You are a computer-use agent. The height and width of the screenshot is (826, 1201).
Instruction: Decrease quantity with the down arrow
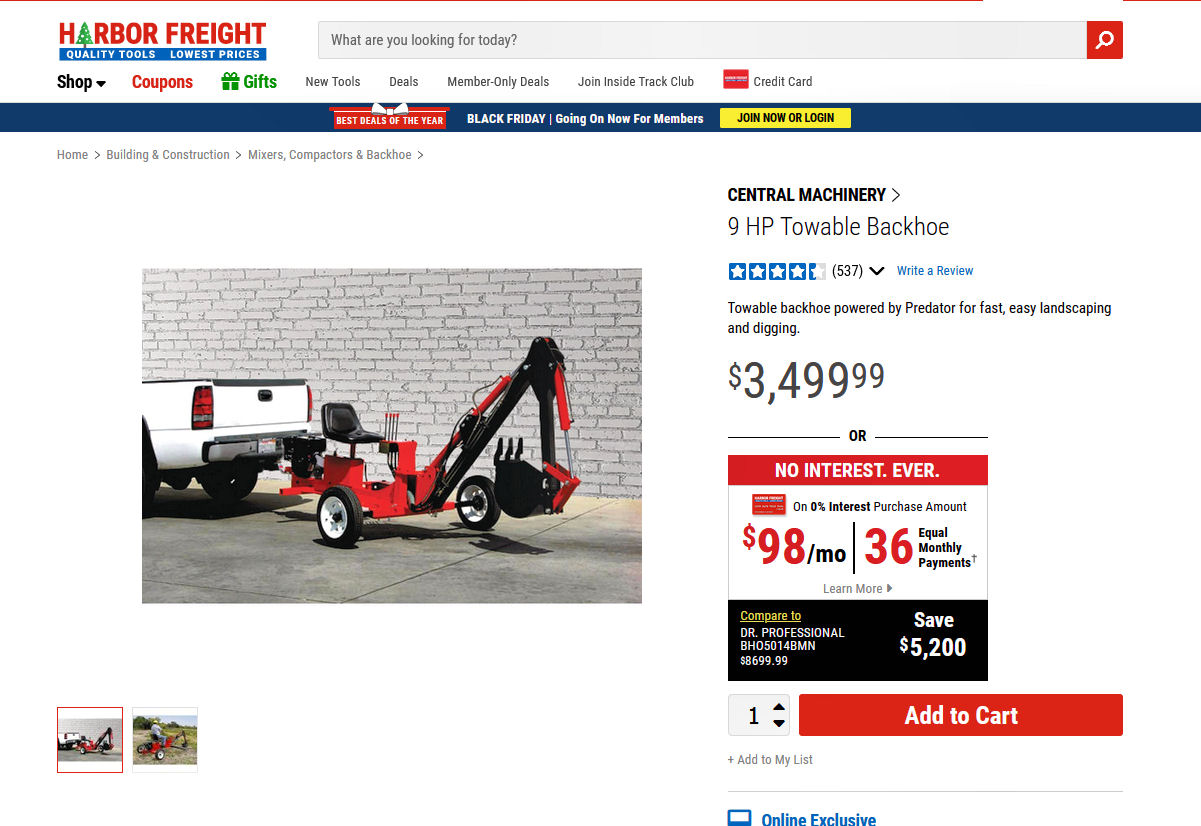coord(779,723)
